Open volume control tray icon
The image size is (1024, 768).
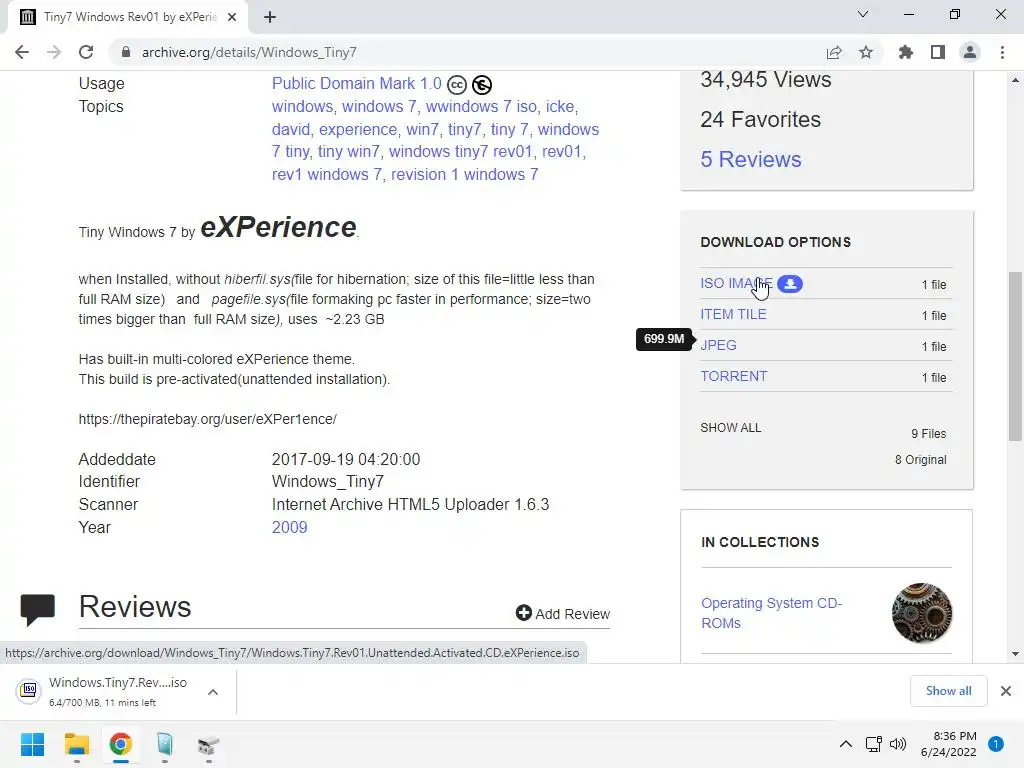tap(898, 744)
